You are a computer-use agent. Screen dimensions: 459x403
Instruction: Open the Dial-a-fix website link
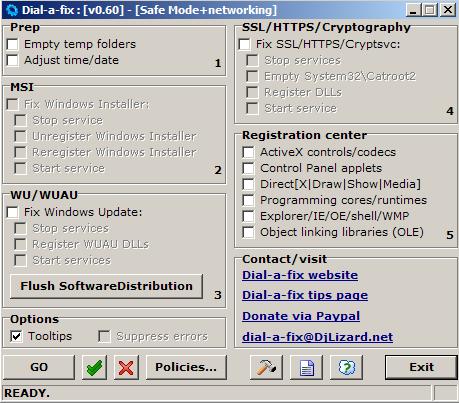(x=300, y=275)
